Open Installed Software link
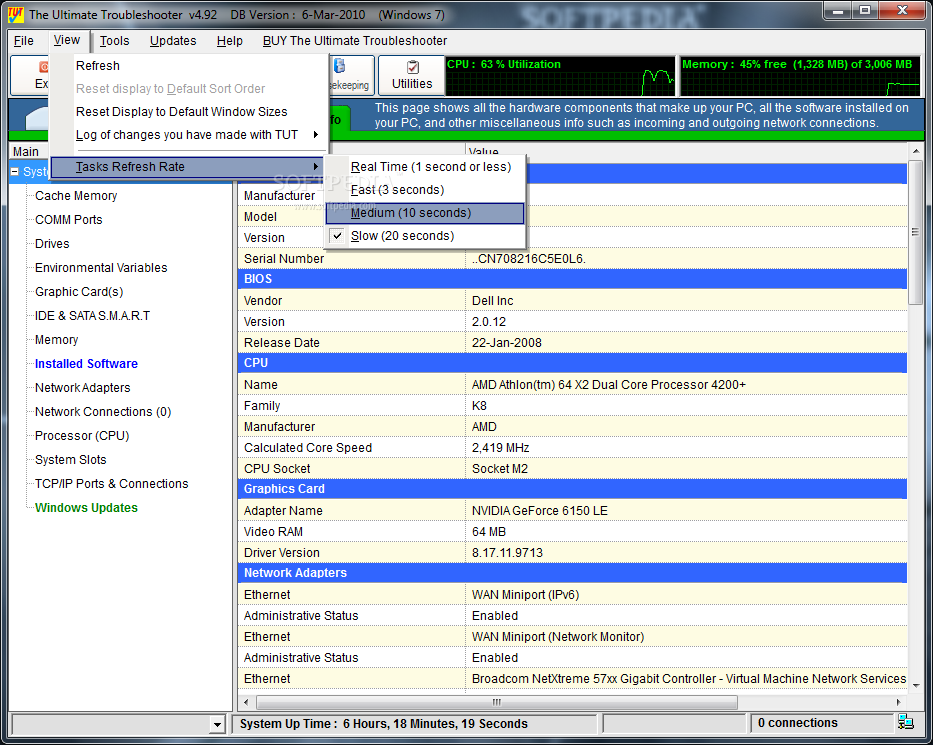The image size is (933, 745). click(86, 364)
